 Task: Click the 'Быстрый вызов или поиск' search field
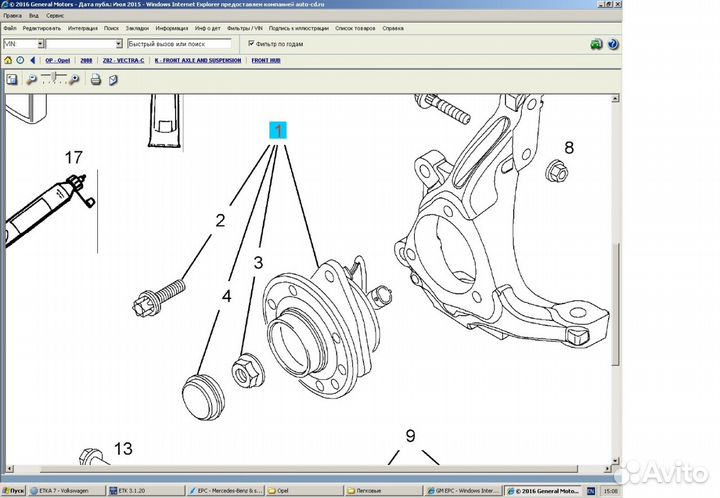(179, 44)
